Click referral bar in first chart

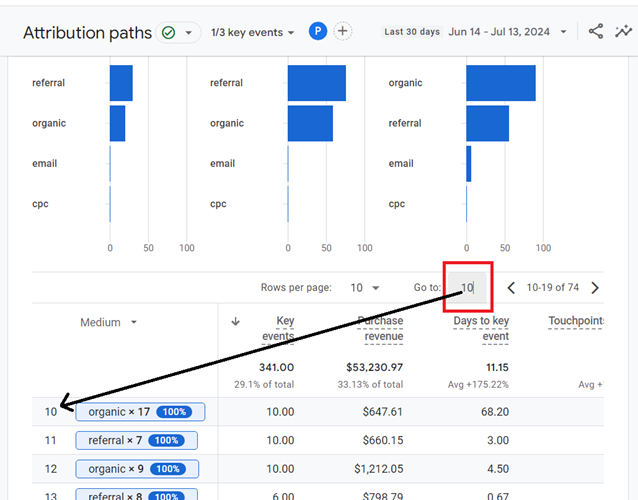[x=121, y=83]
